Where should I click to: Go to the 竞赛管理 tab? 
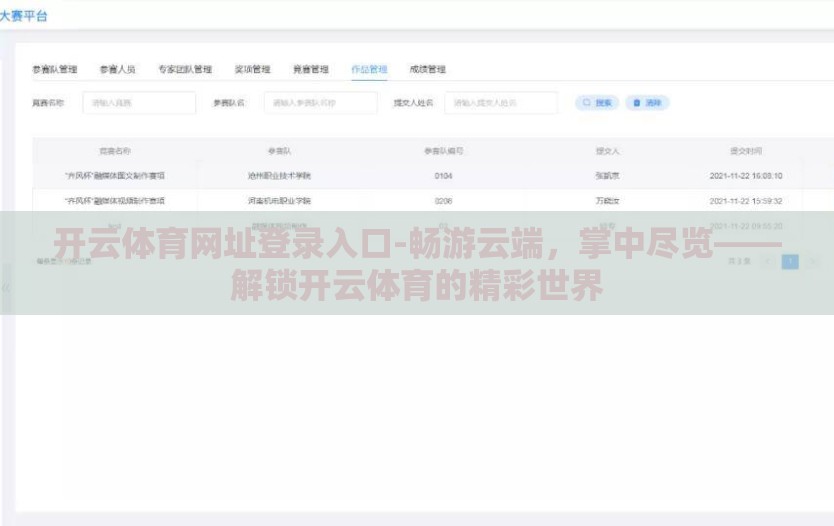pos(311,69)
